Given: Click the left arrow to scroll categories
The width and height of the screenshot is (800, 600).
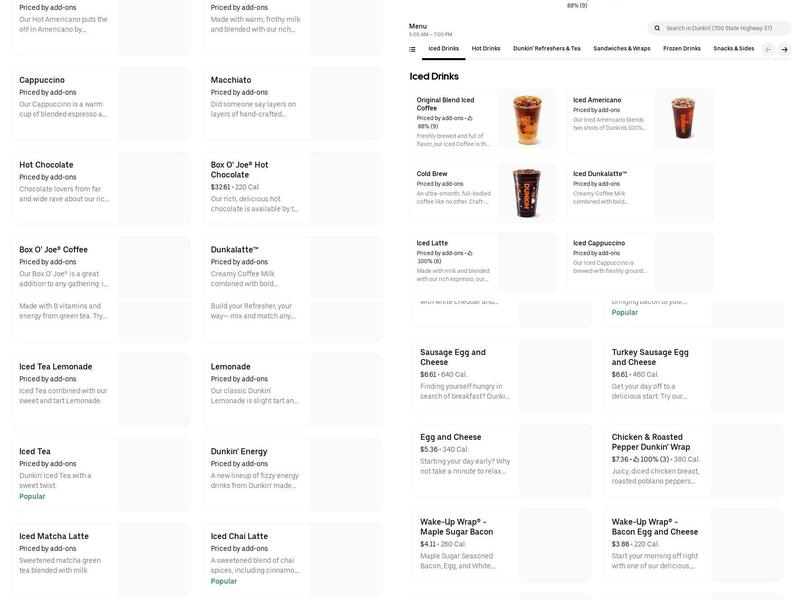Looking at the screenshot, I should coord(768,49).
